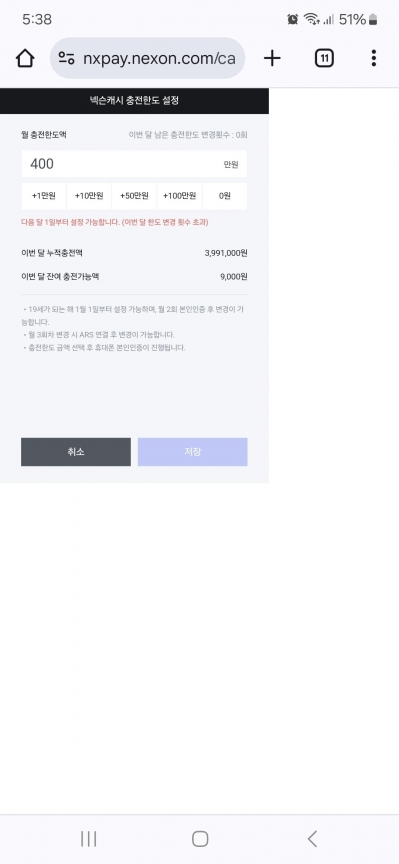Open the browser three-dot menu
Viewport: 399px width, 864px height.
(374, 58)
